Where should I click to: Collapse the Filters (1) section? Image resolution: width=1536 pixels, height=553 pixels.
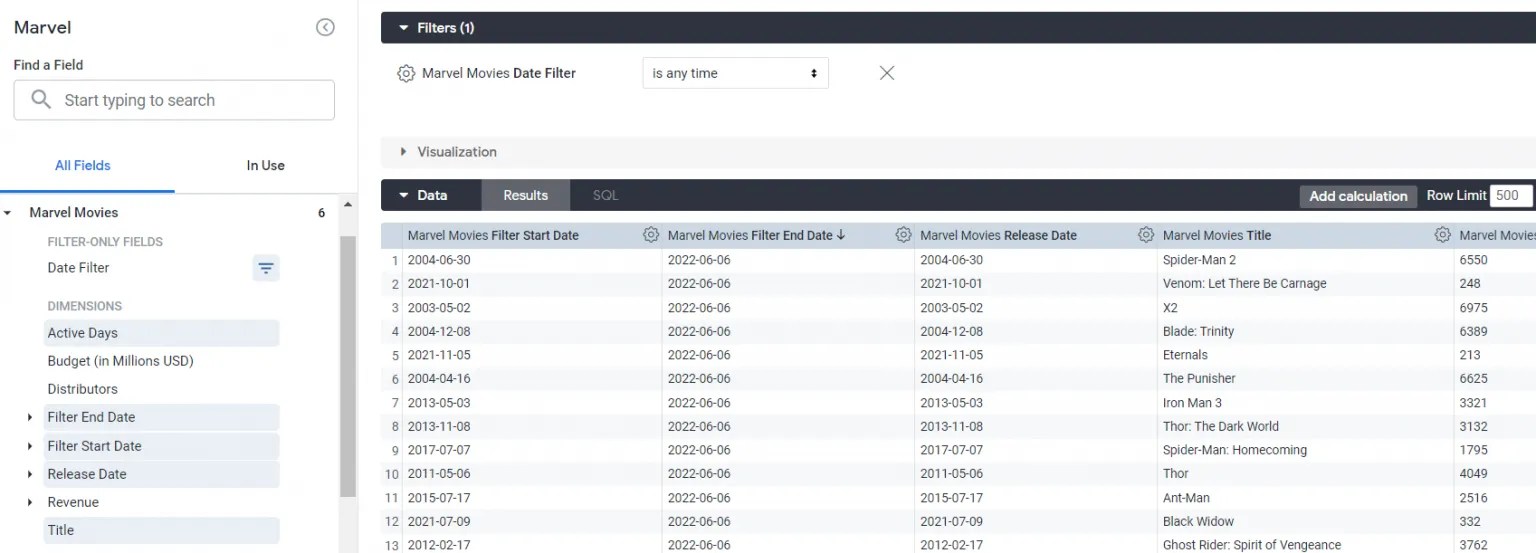(404, 28)
